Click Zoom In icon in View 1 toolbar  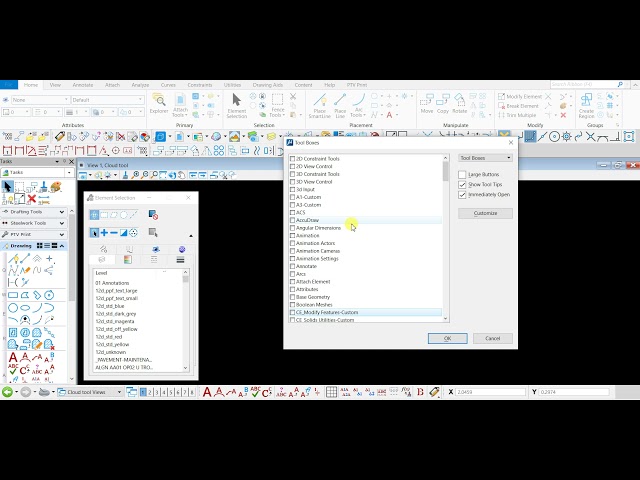point(136,175)
